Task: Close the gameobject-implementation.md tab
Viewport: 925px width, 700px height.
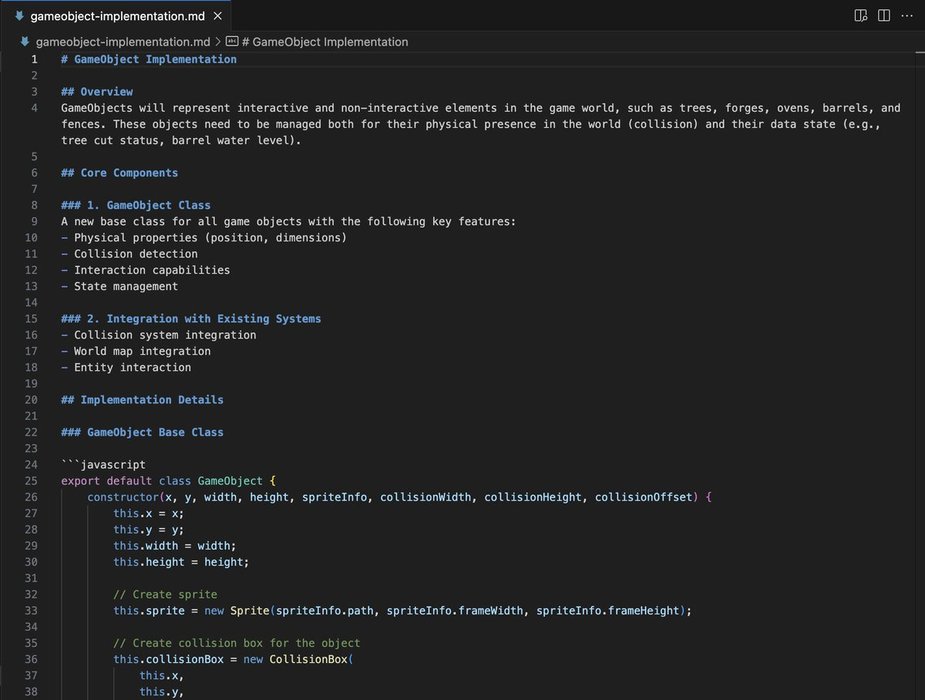Action: [x=218, y=16]
